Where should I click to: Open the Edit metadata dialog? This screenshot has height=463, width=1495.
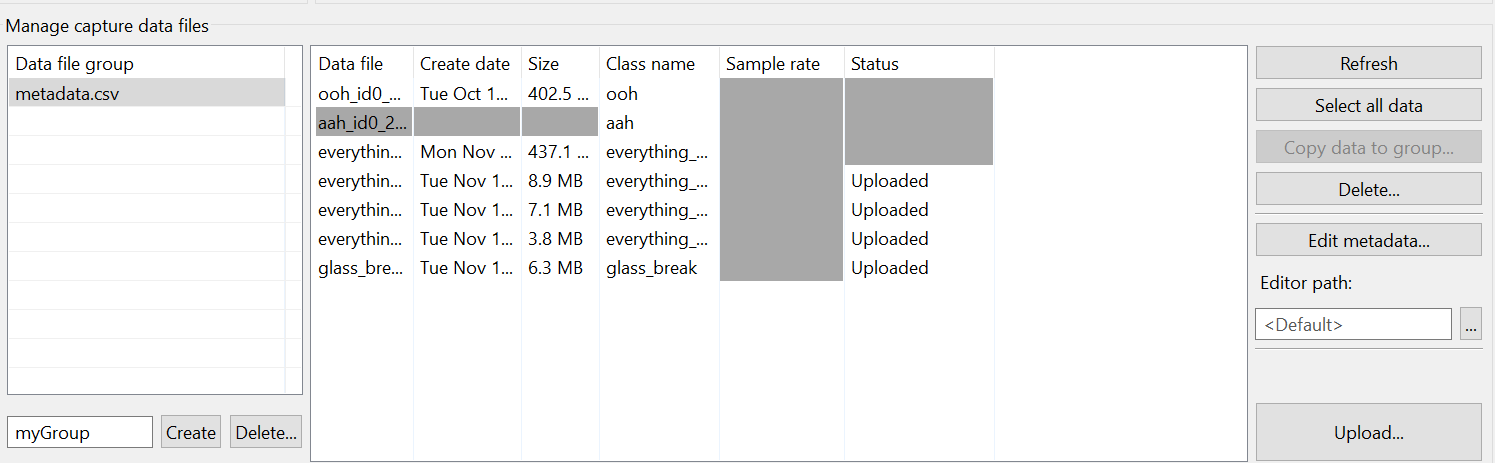[x=1368, y=240]
